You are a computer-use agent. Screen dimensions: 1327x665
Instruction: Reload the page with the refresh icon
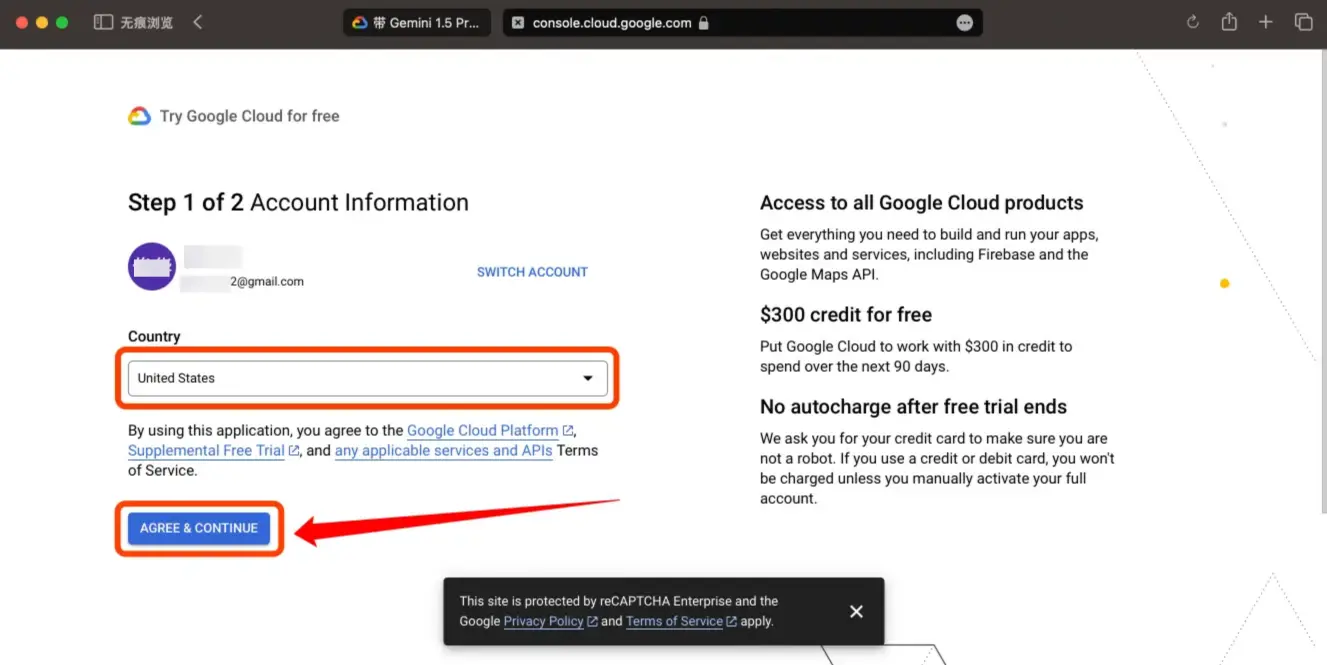coord(1192,22)
